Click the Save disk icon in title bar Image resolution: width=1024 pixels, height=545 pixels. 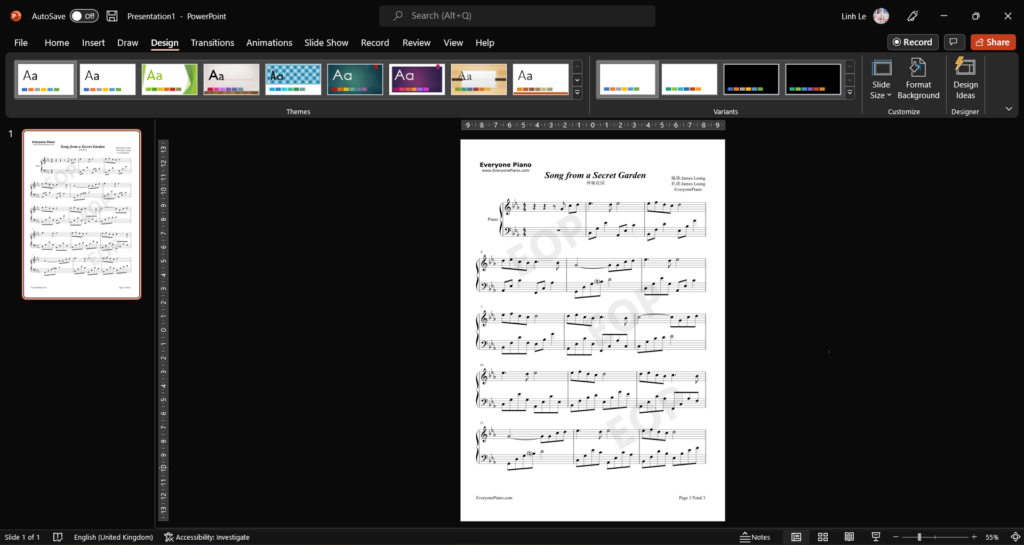pyautogui.click(x=112, y=16)
